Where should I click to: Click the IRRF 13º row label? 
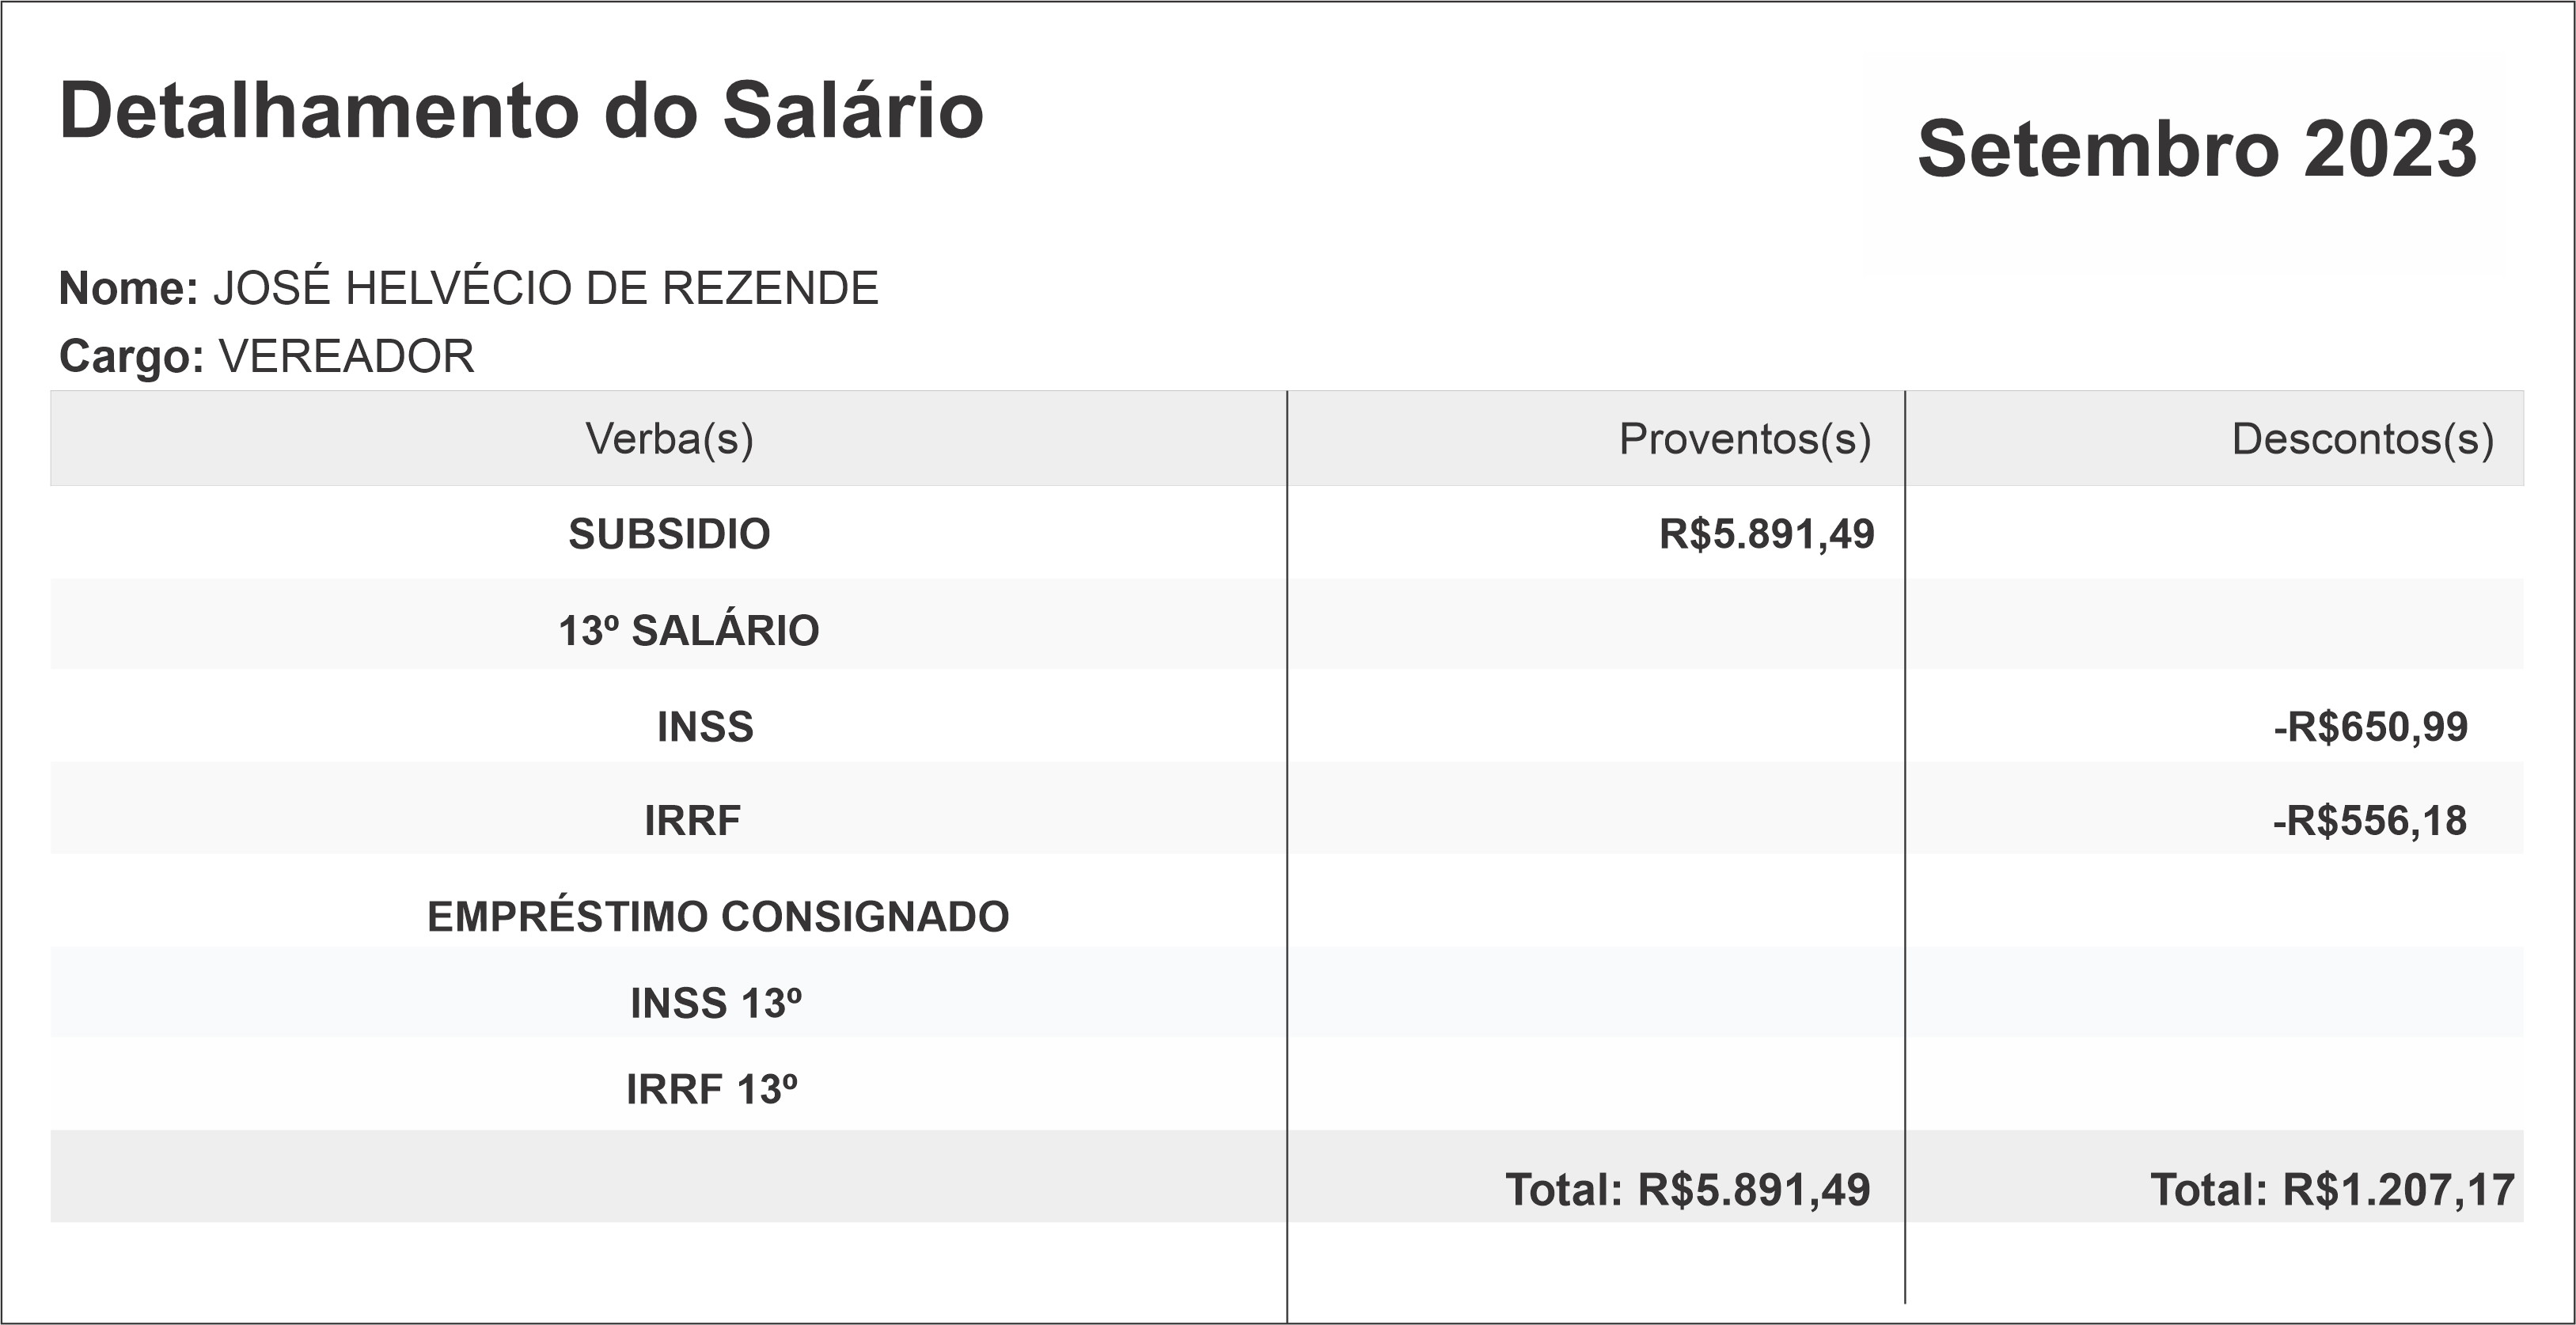pos(711,1090)
